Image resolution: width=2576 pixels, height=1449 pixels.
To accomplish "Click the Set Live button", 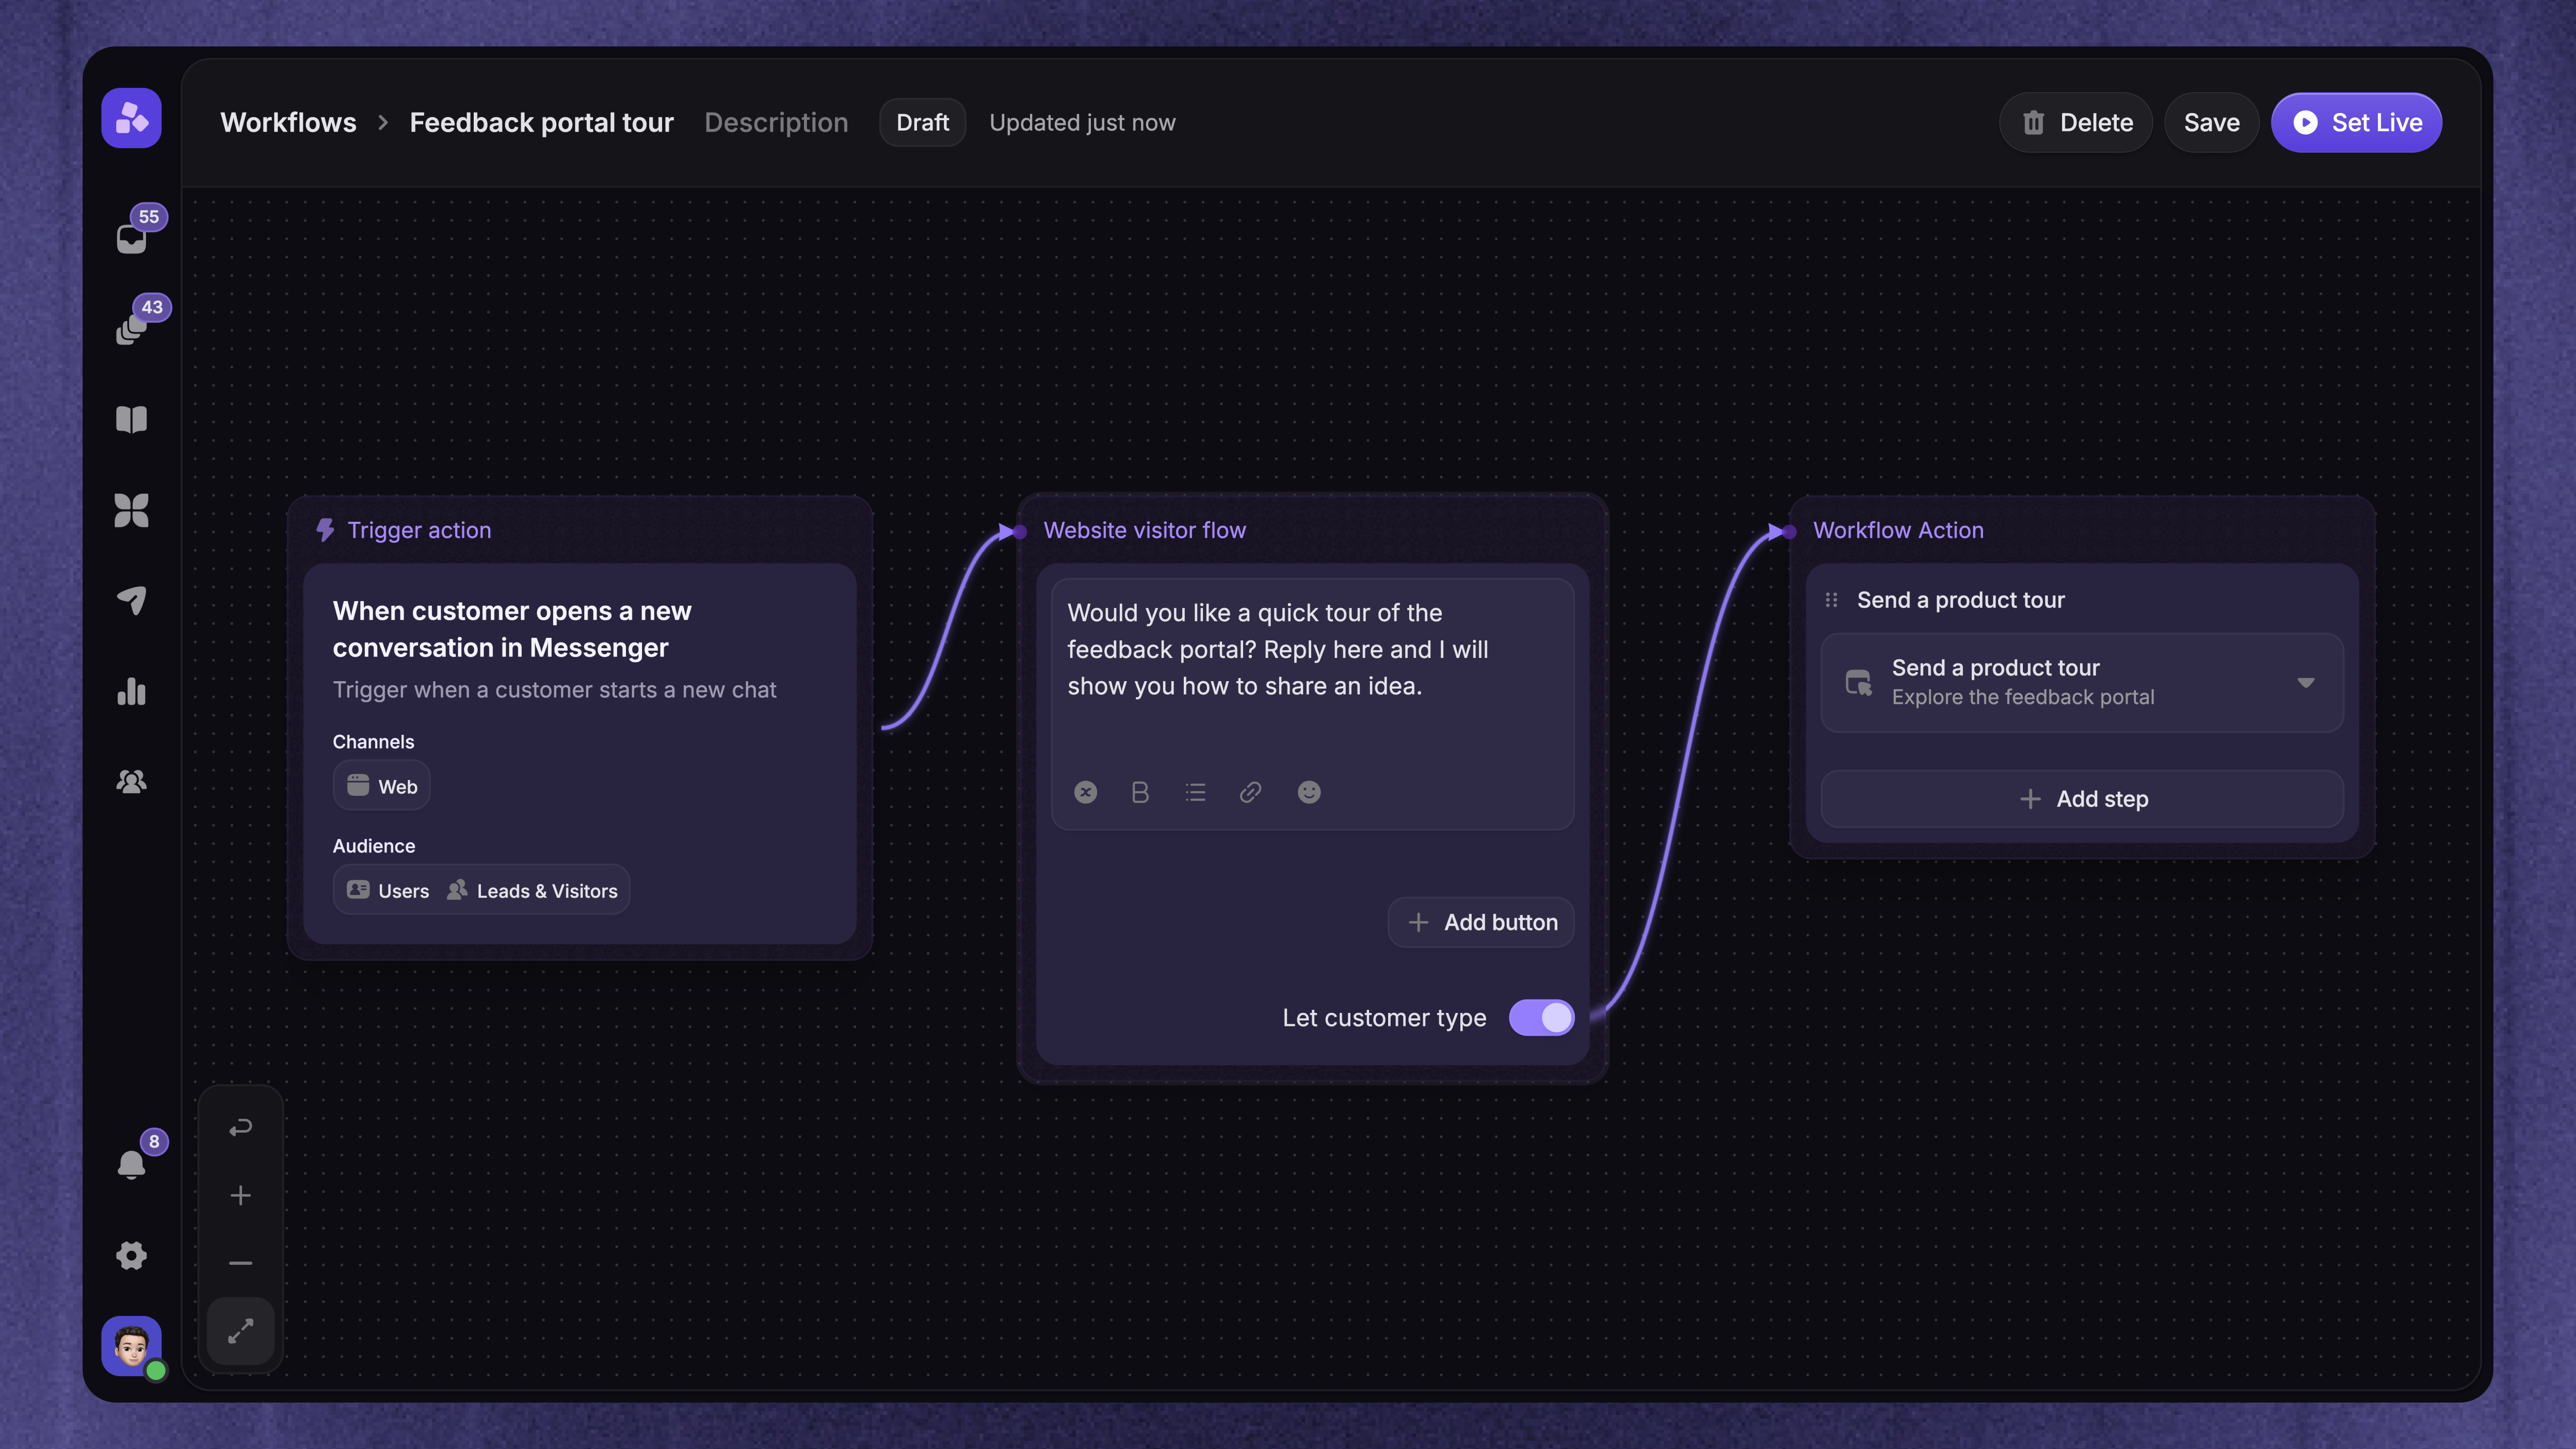I will point(2356,122).
